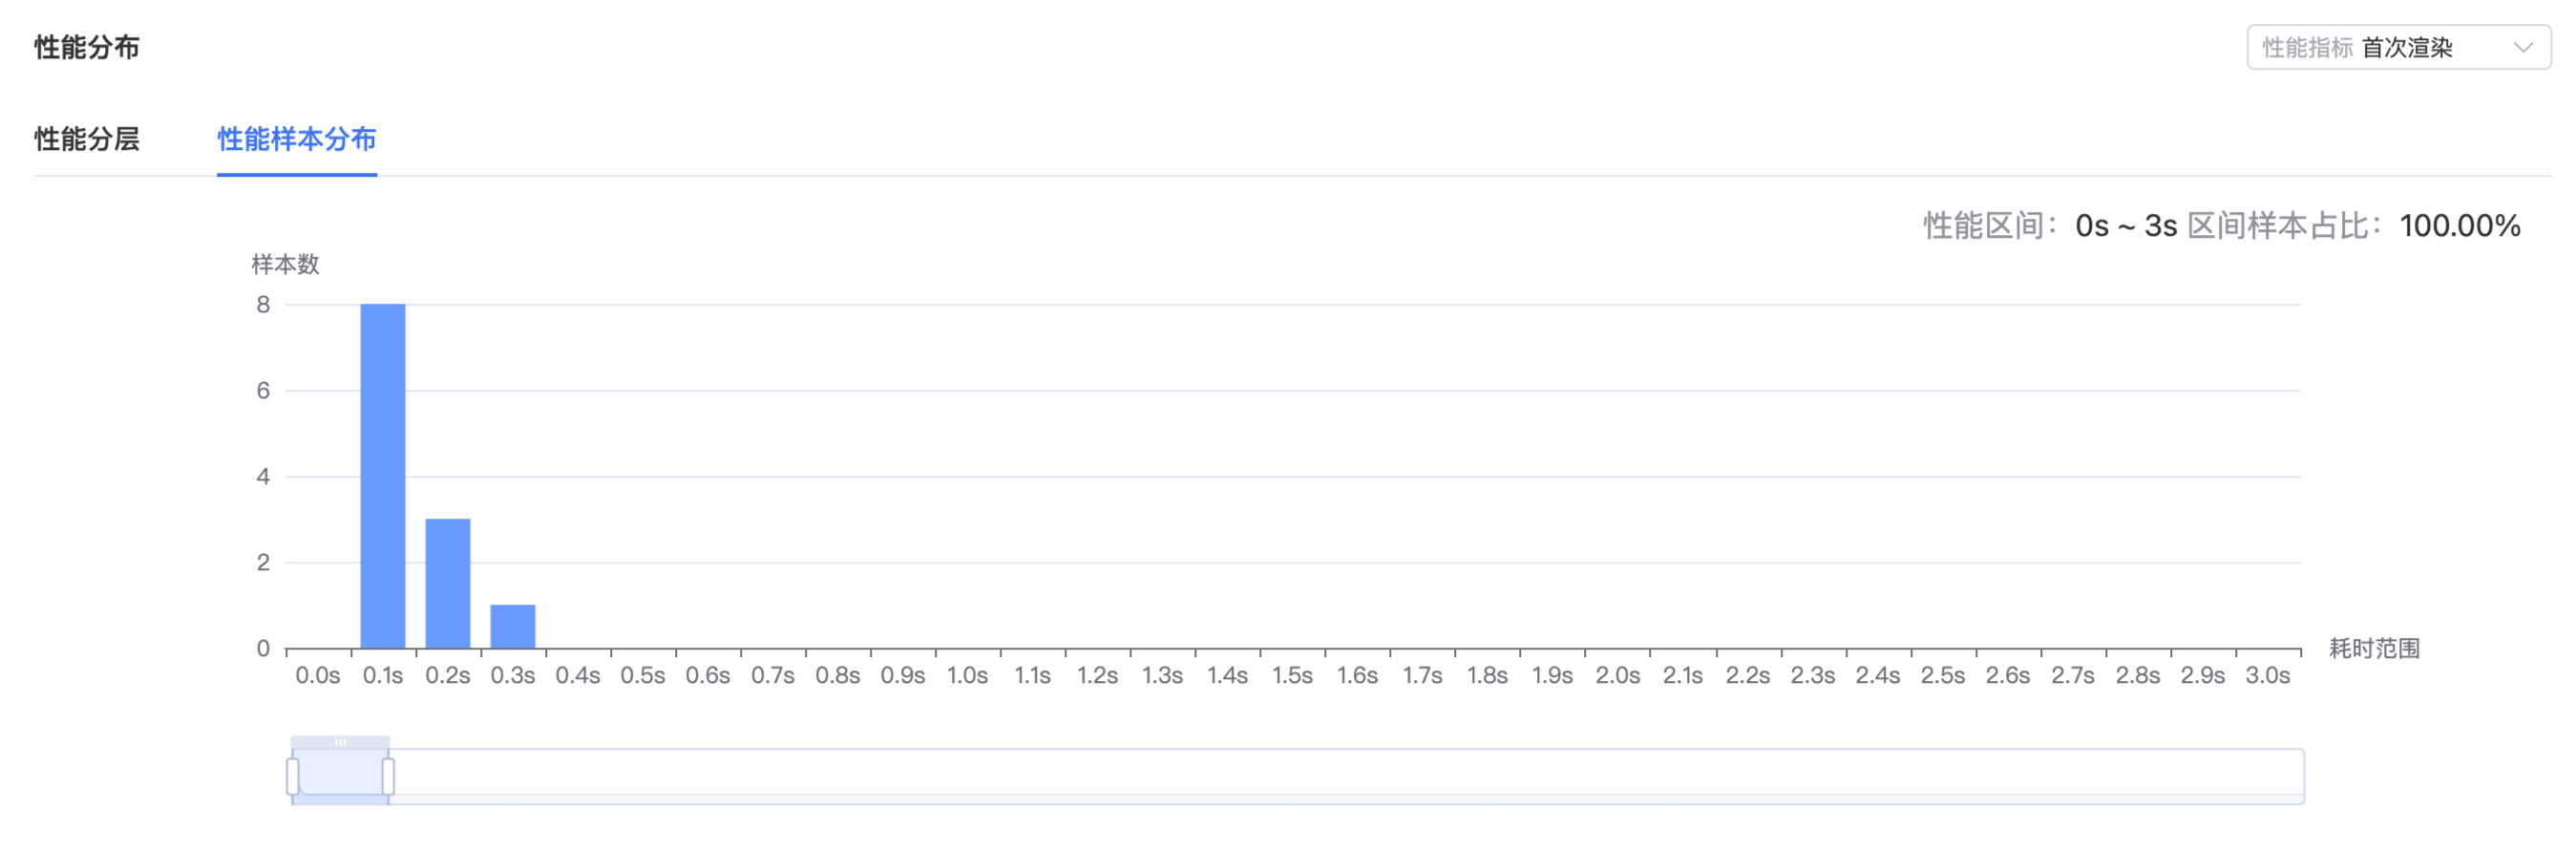The image size is (2576, 852).
Task: Click the histogram bar at 0.2s
Action: coord(448,583)
